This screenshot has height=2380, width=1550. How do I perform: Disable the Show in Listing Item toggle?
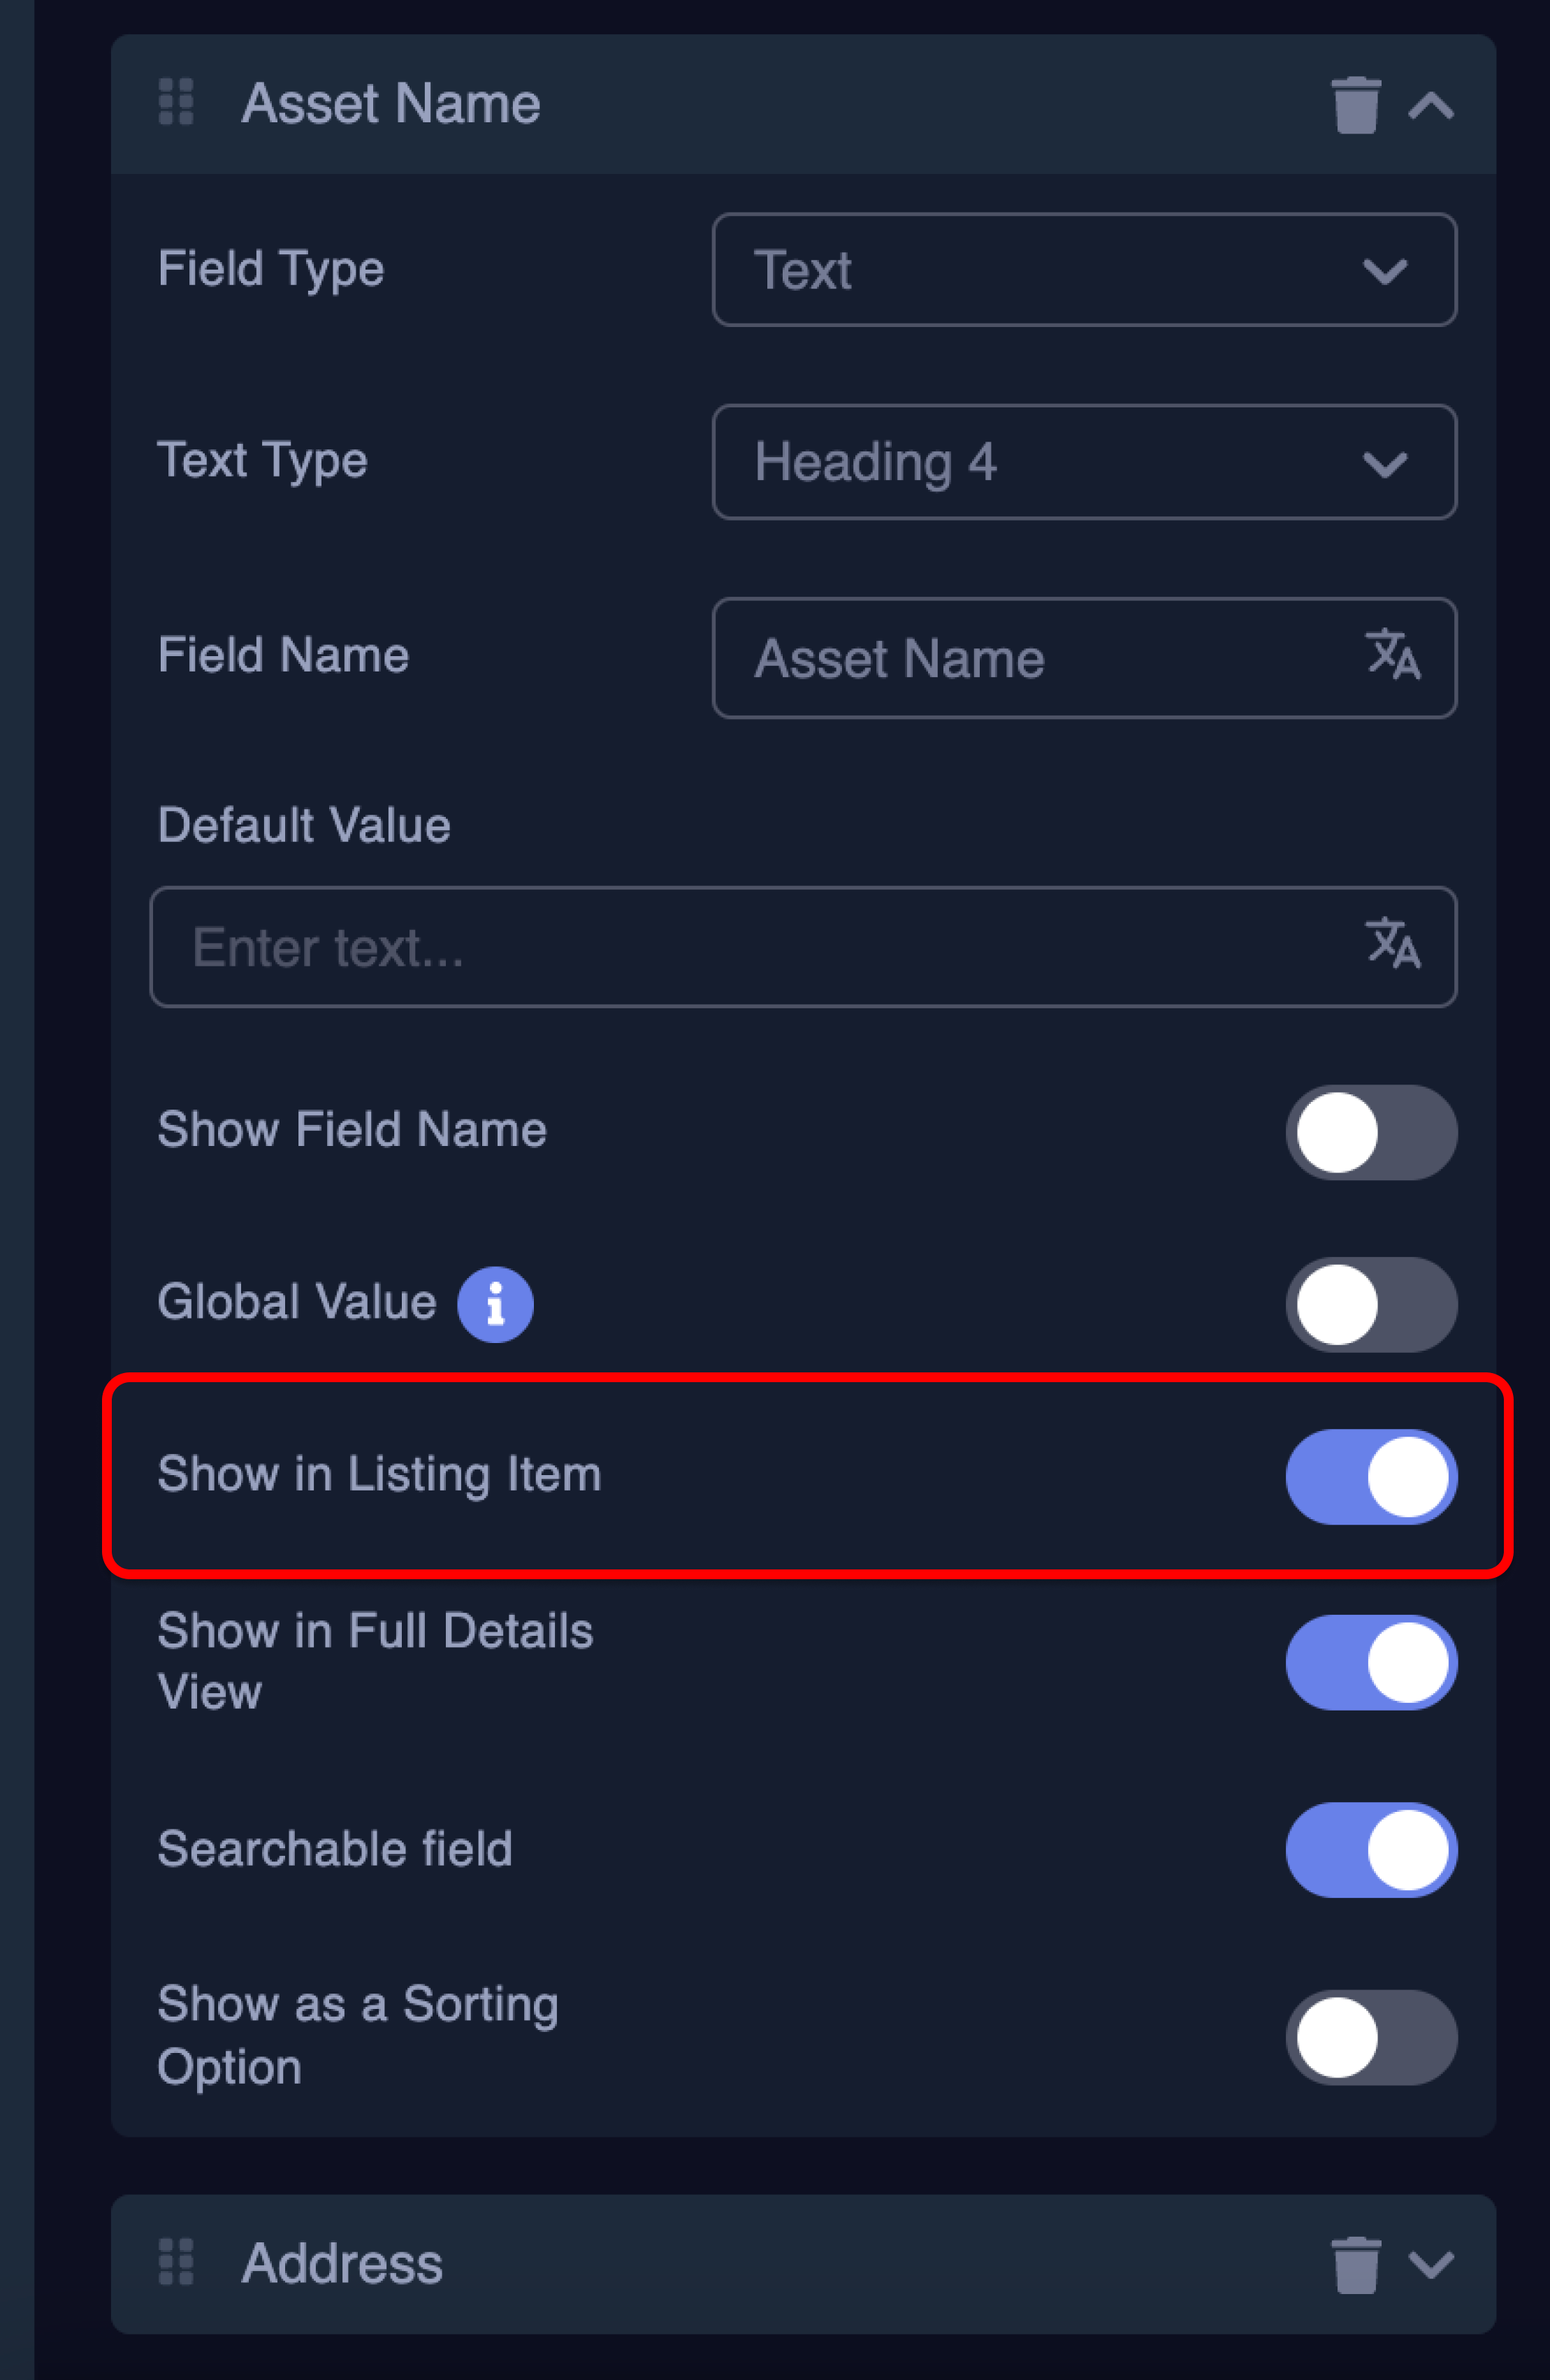(x=1371, y=1476)
